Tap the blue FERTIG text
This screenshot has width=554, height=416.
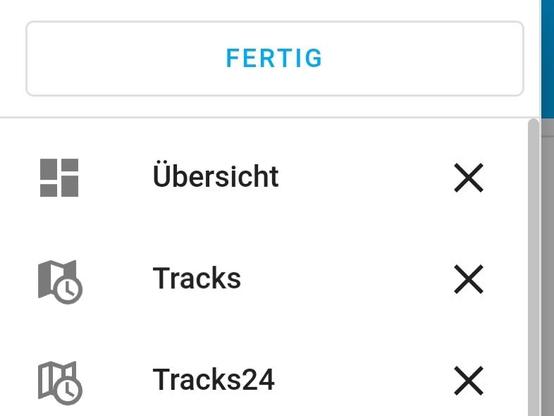coord(274,58)
